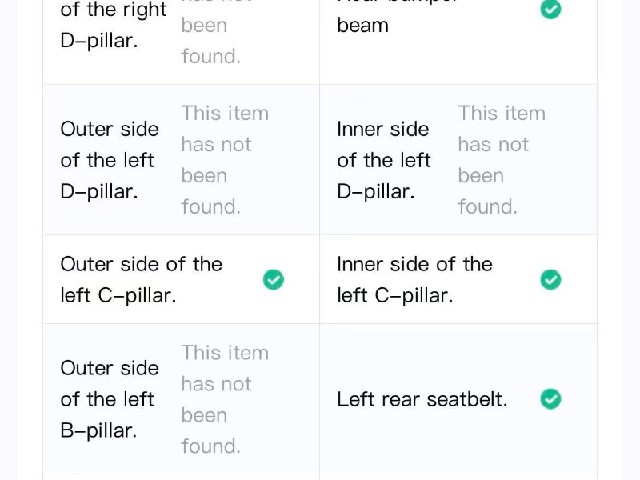This screenshot has height=480, width=640.
Task: Click the empty space above Left rear seatbelt label
Action: pos(458,355)
